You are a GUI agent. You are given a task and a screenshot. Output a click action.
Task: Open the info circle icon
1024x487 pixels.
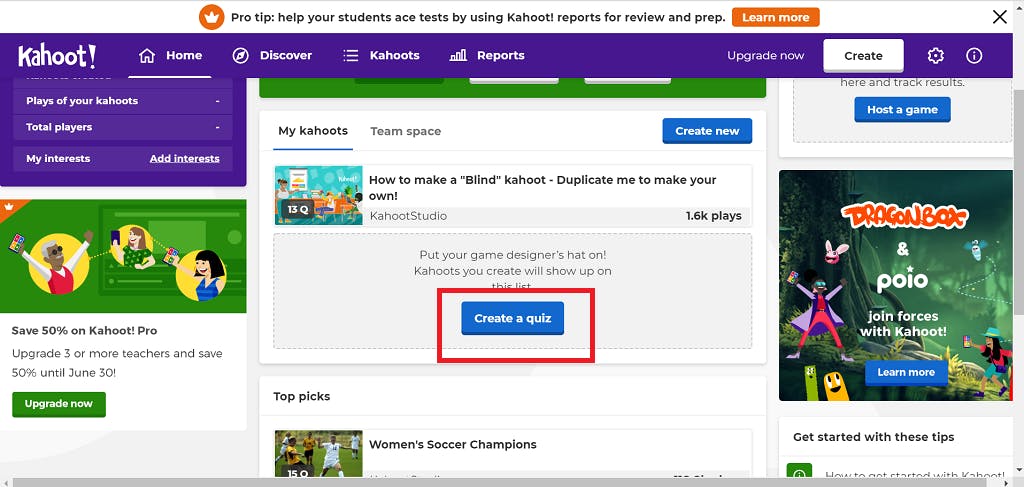[x=974, y=55]
